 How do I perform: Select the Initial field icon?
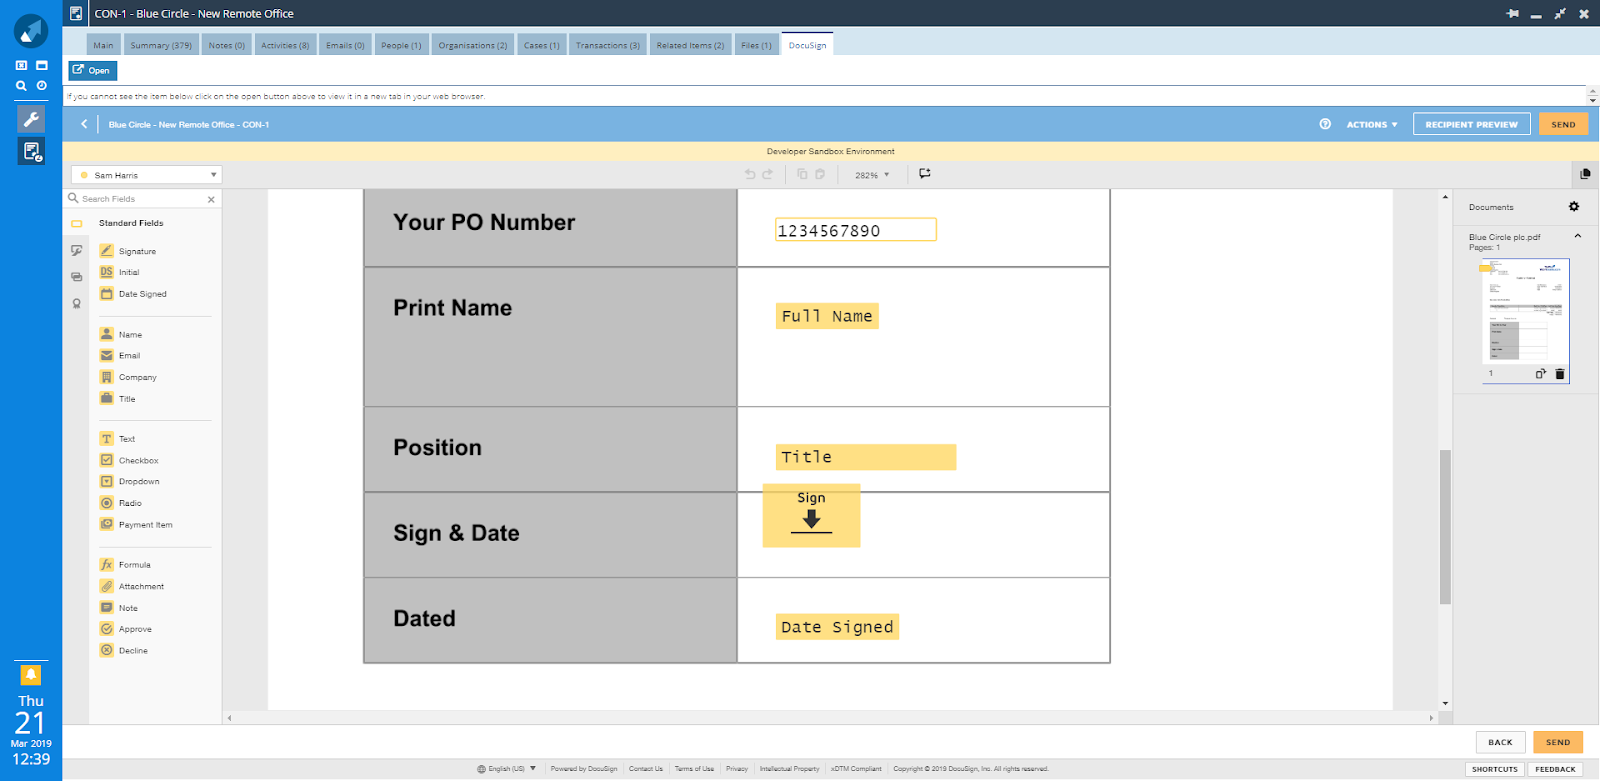[106, 272]
